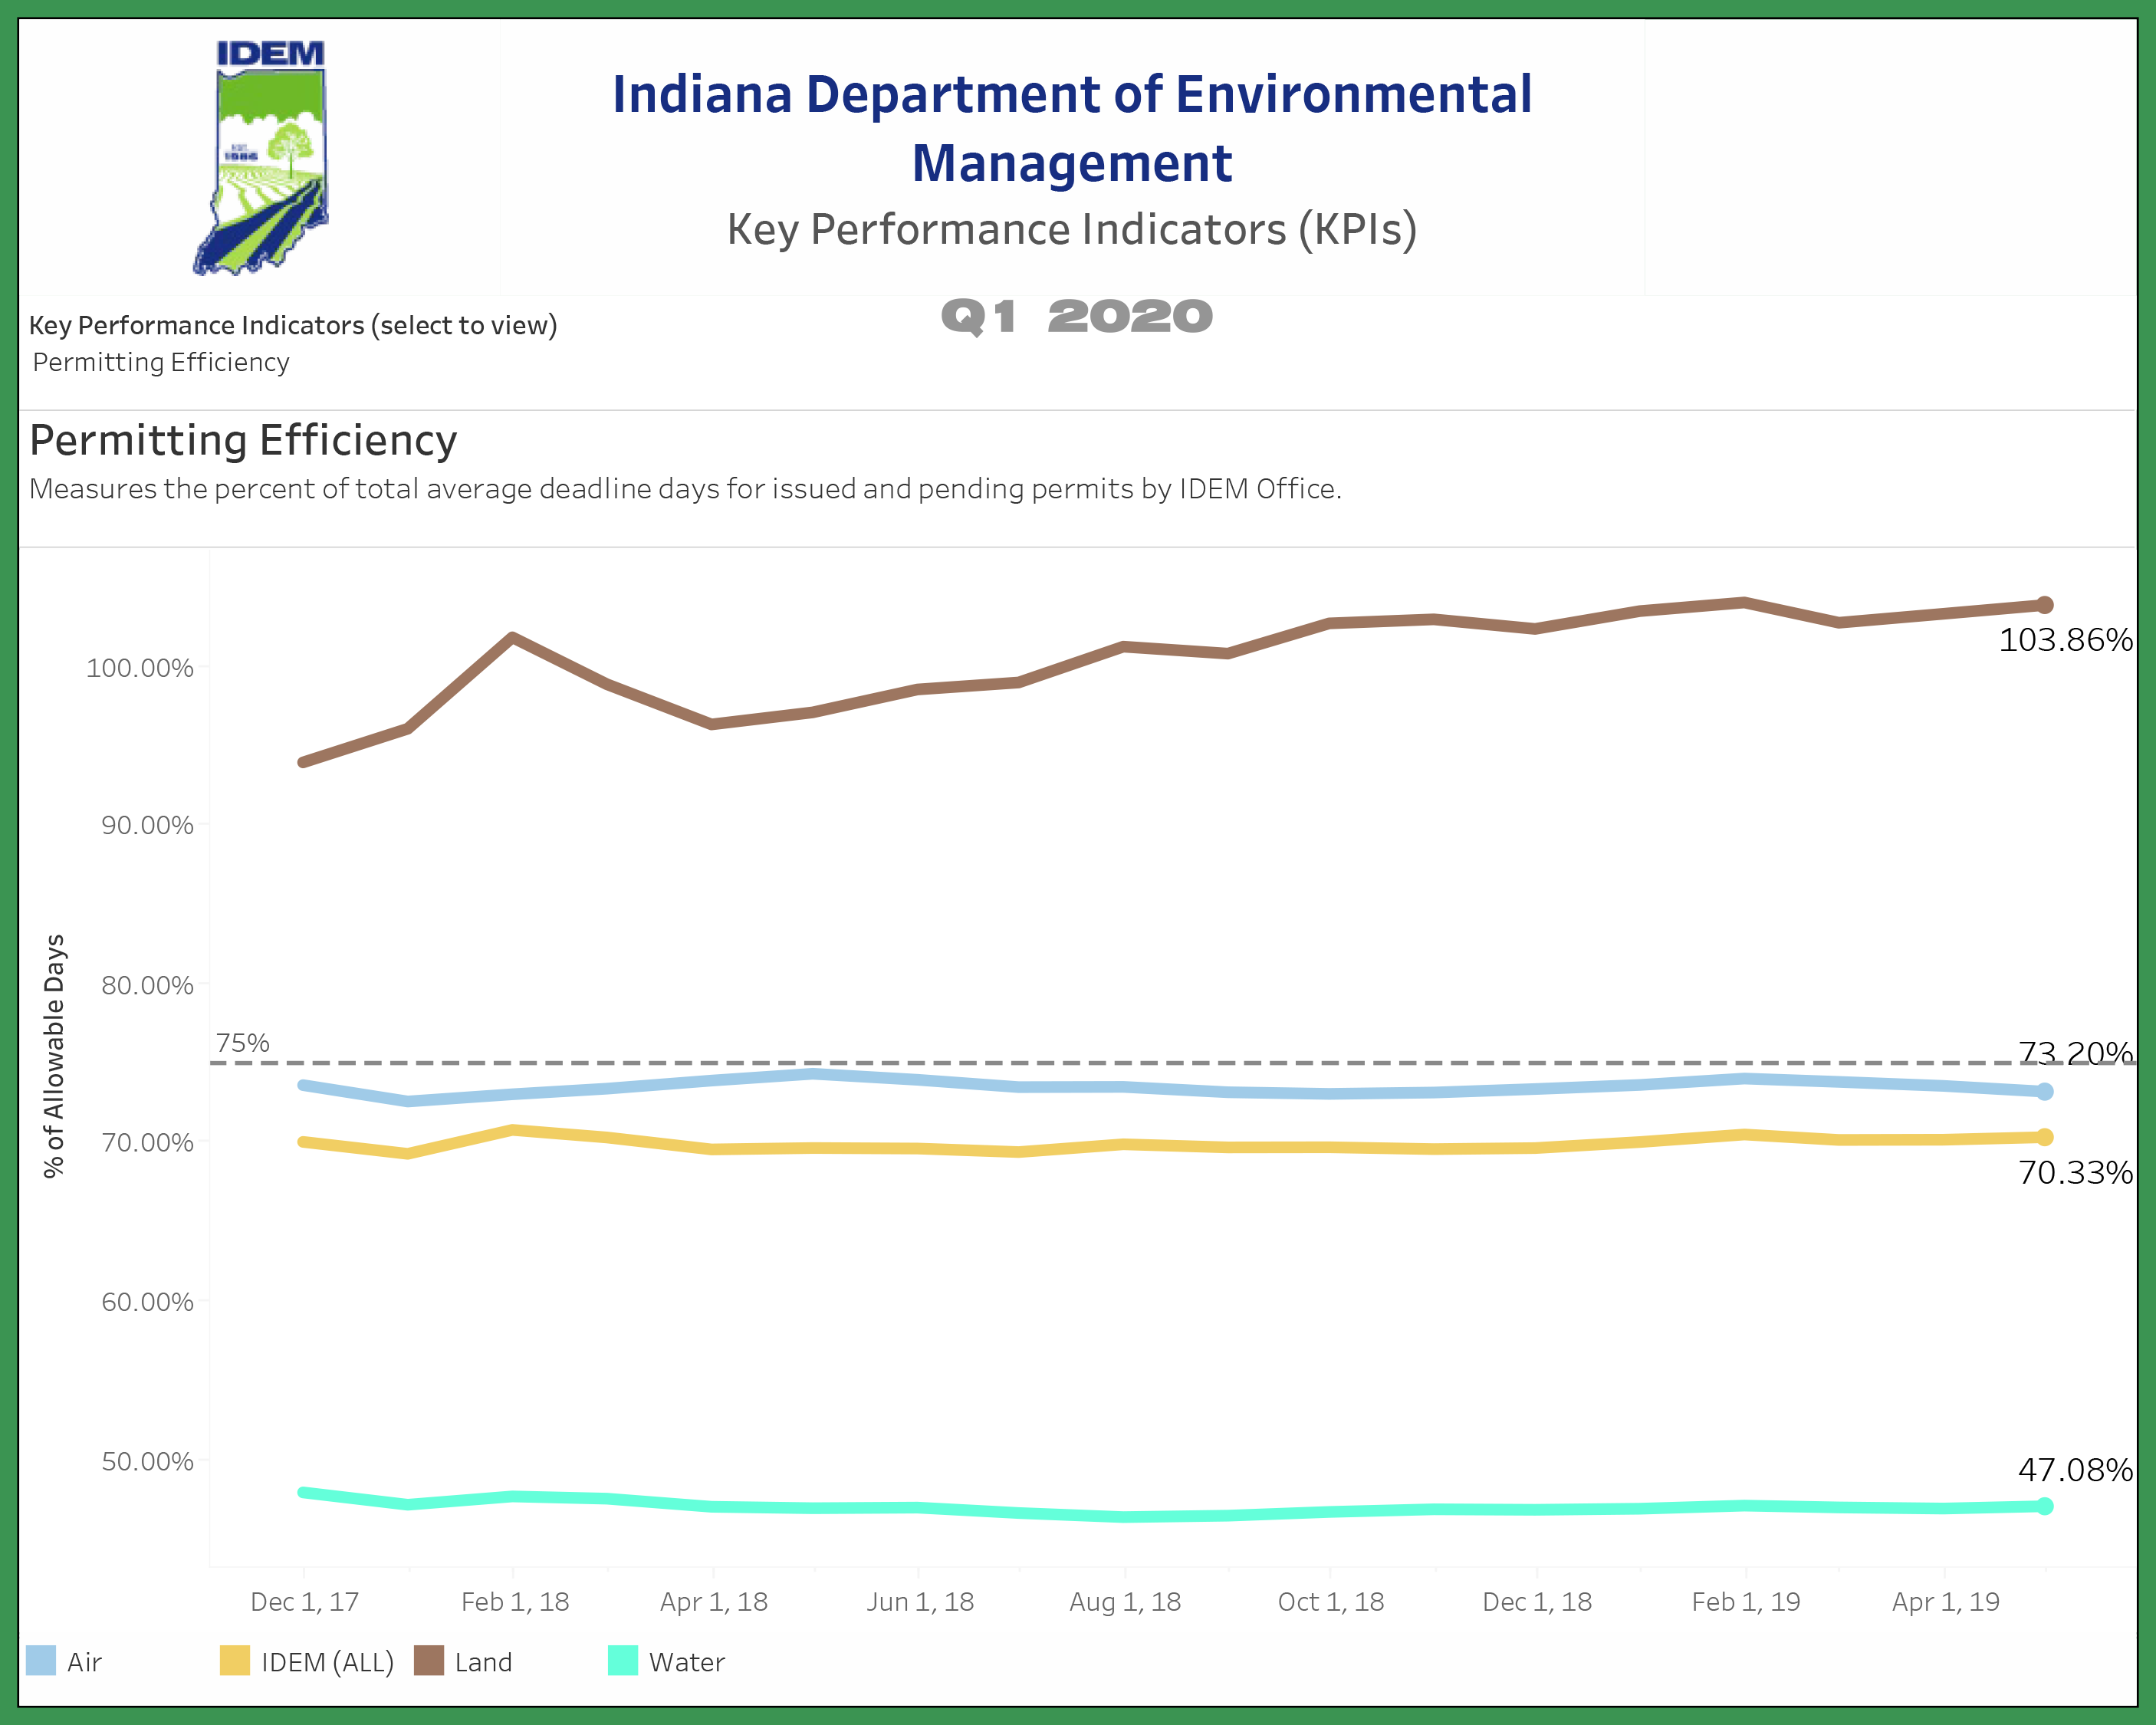Click the Q1 2020 heading
This screenshot has height=1725, width=2156.
click(1076, 317)
